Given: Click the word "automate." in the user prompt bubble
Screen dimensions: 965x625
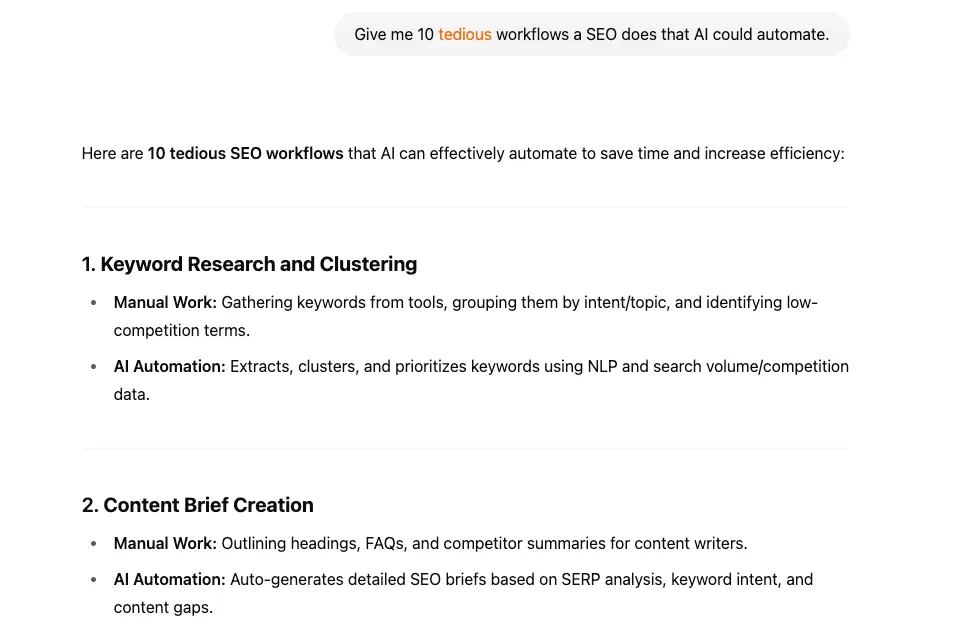Looking at the screenshot, I should coord(793,34).
